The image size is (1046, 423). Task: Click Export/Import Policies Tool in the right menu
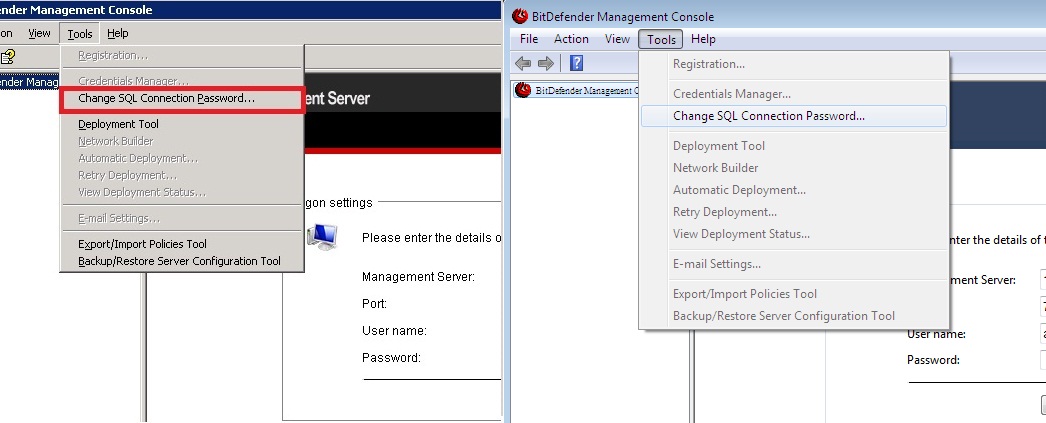tap(794, 294)
